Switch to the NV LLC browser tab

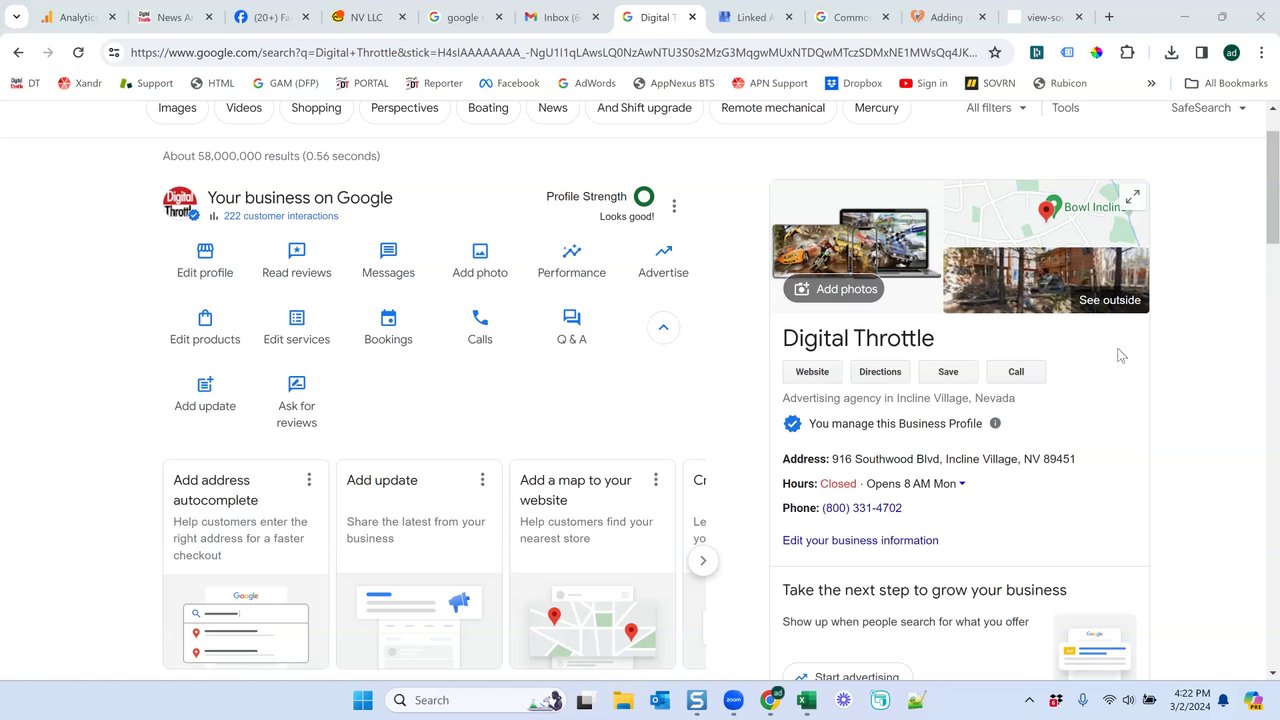(366, 17)
